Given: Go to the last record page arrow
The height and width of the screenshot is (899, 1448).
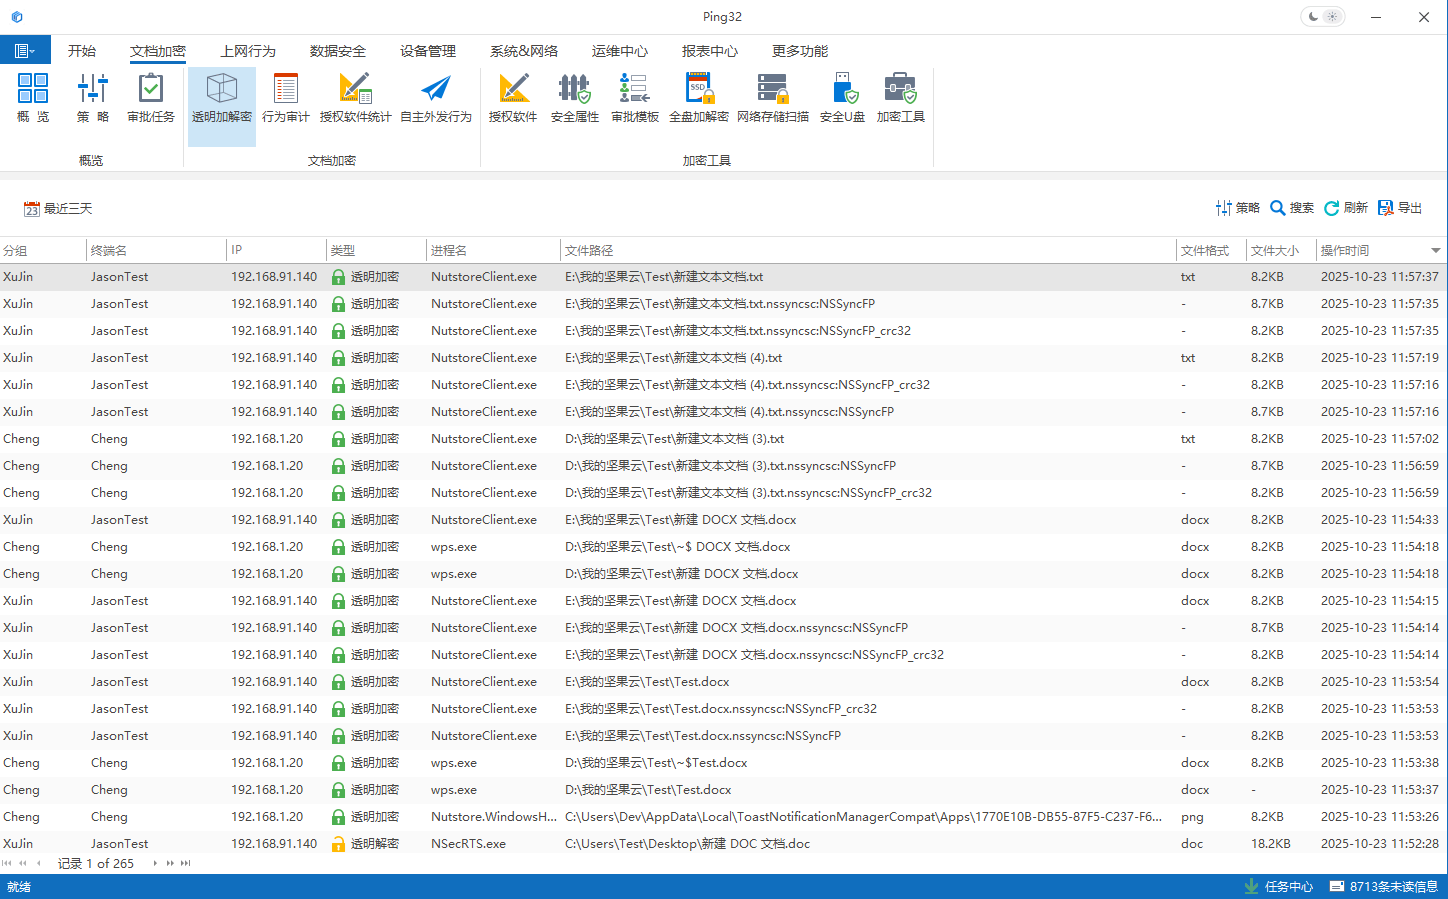Looking at the screenshot, I should [186, 863].
